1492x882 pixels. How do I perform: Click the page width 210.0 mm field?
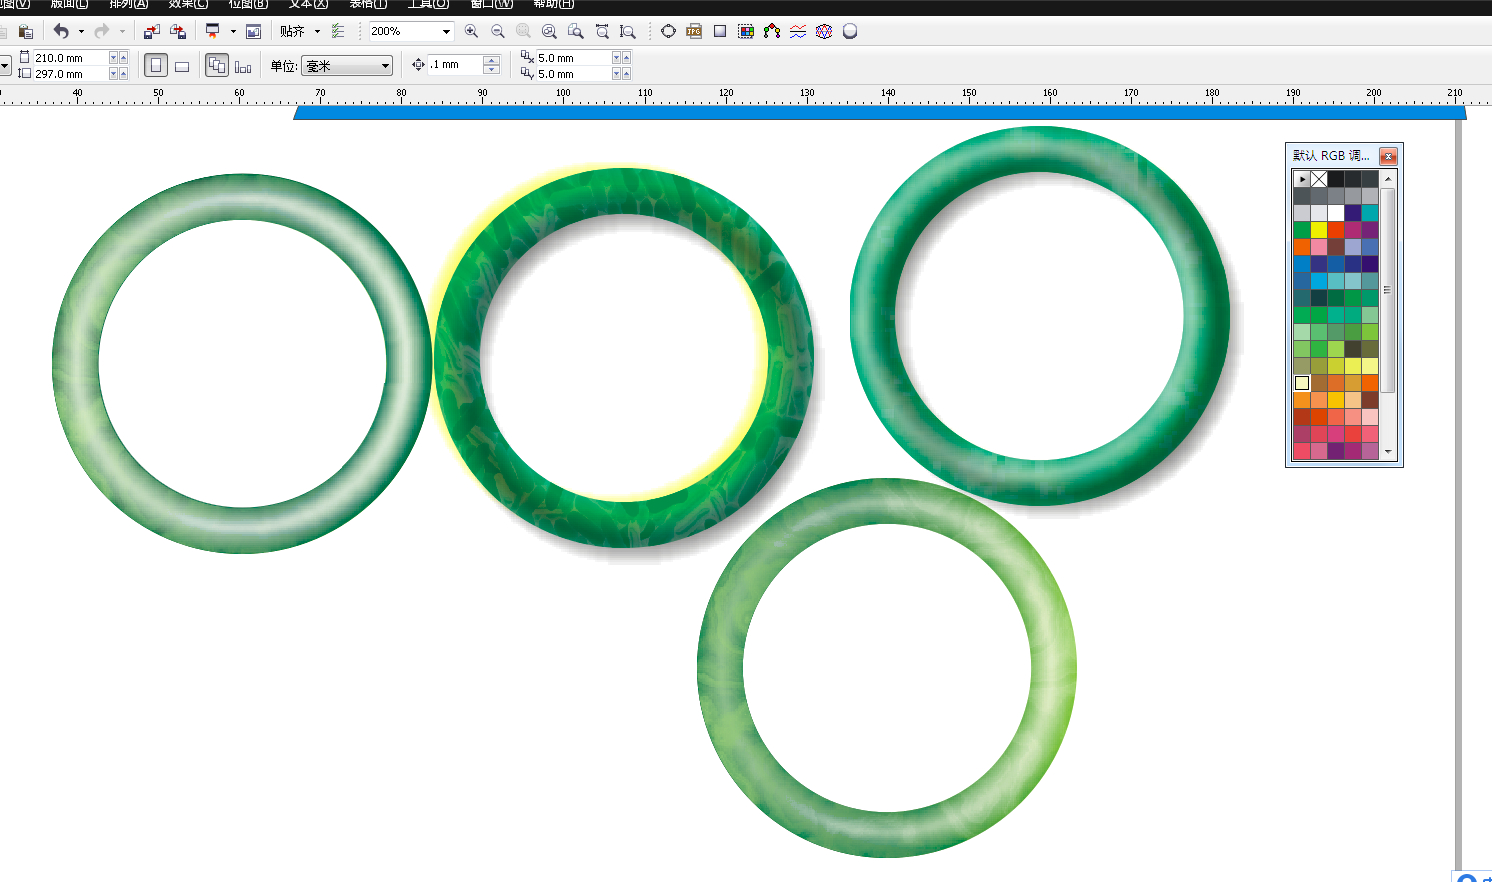pos(70,58)
